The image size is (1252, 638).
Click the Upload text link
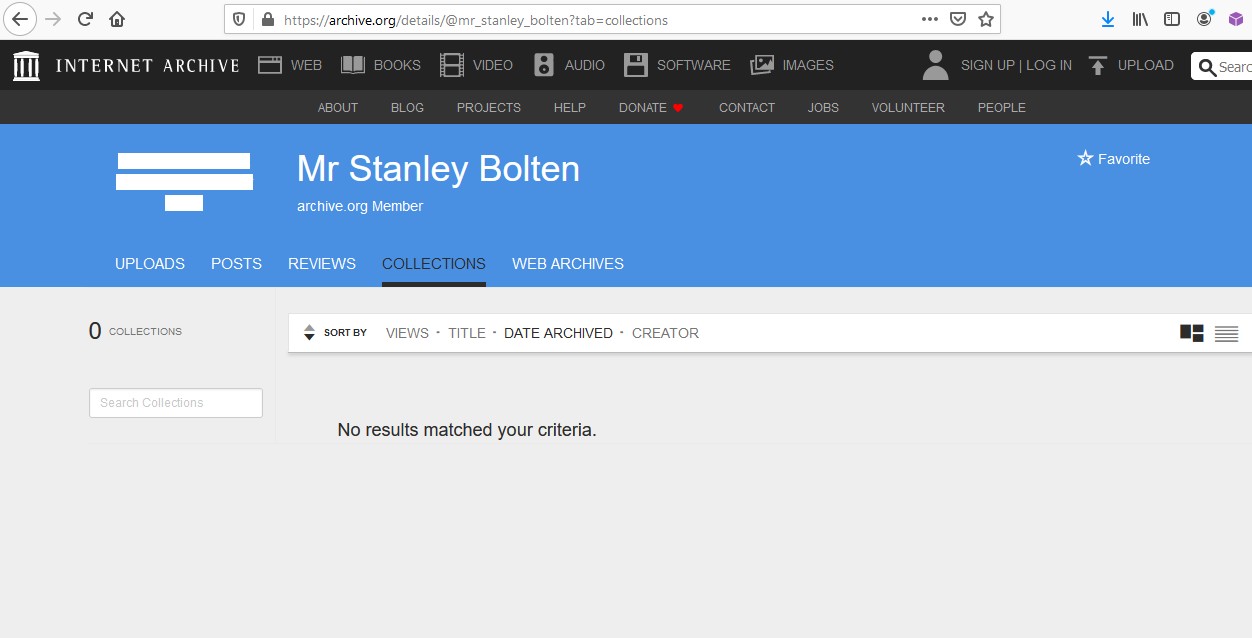click(1146, 65)
